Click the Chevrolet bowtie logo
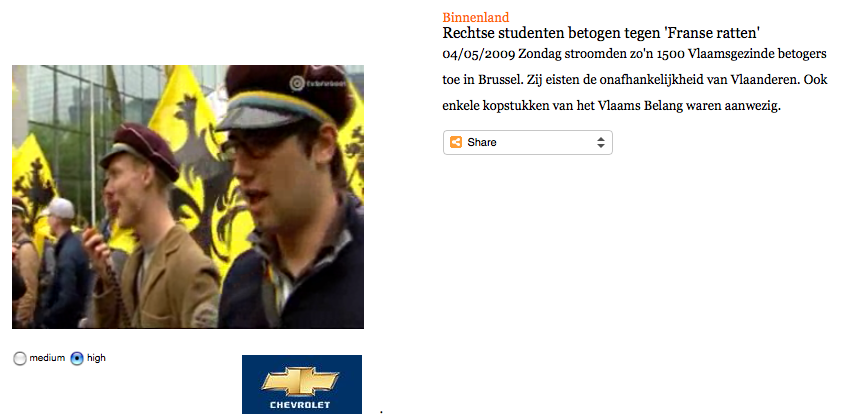 pos(301,381)
